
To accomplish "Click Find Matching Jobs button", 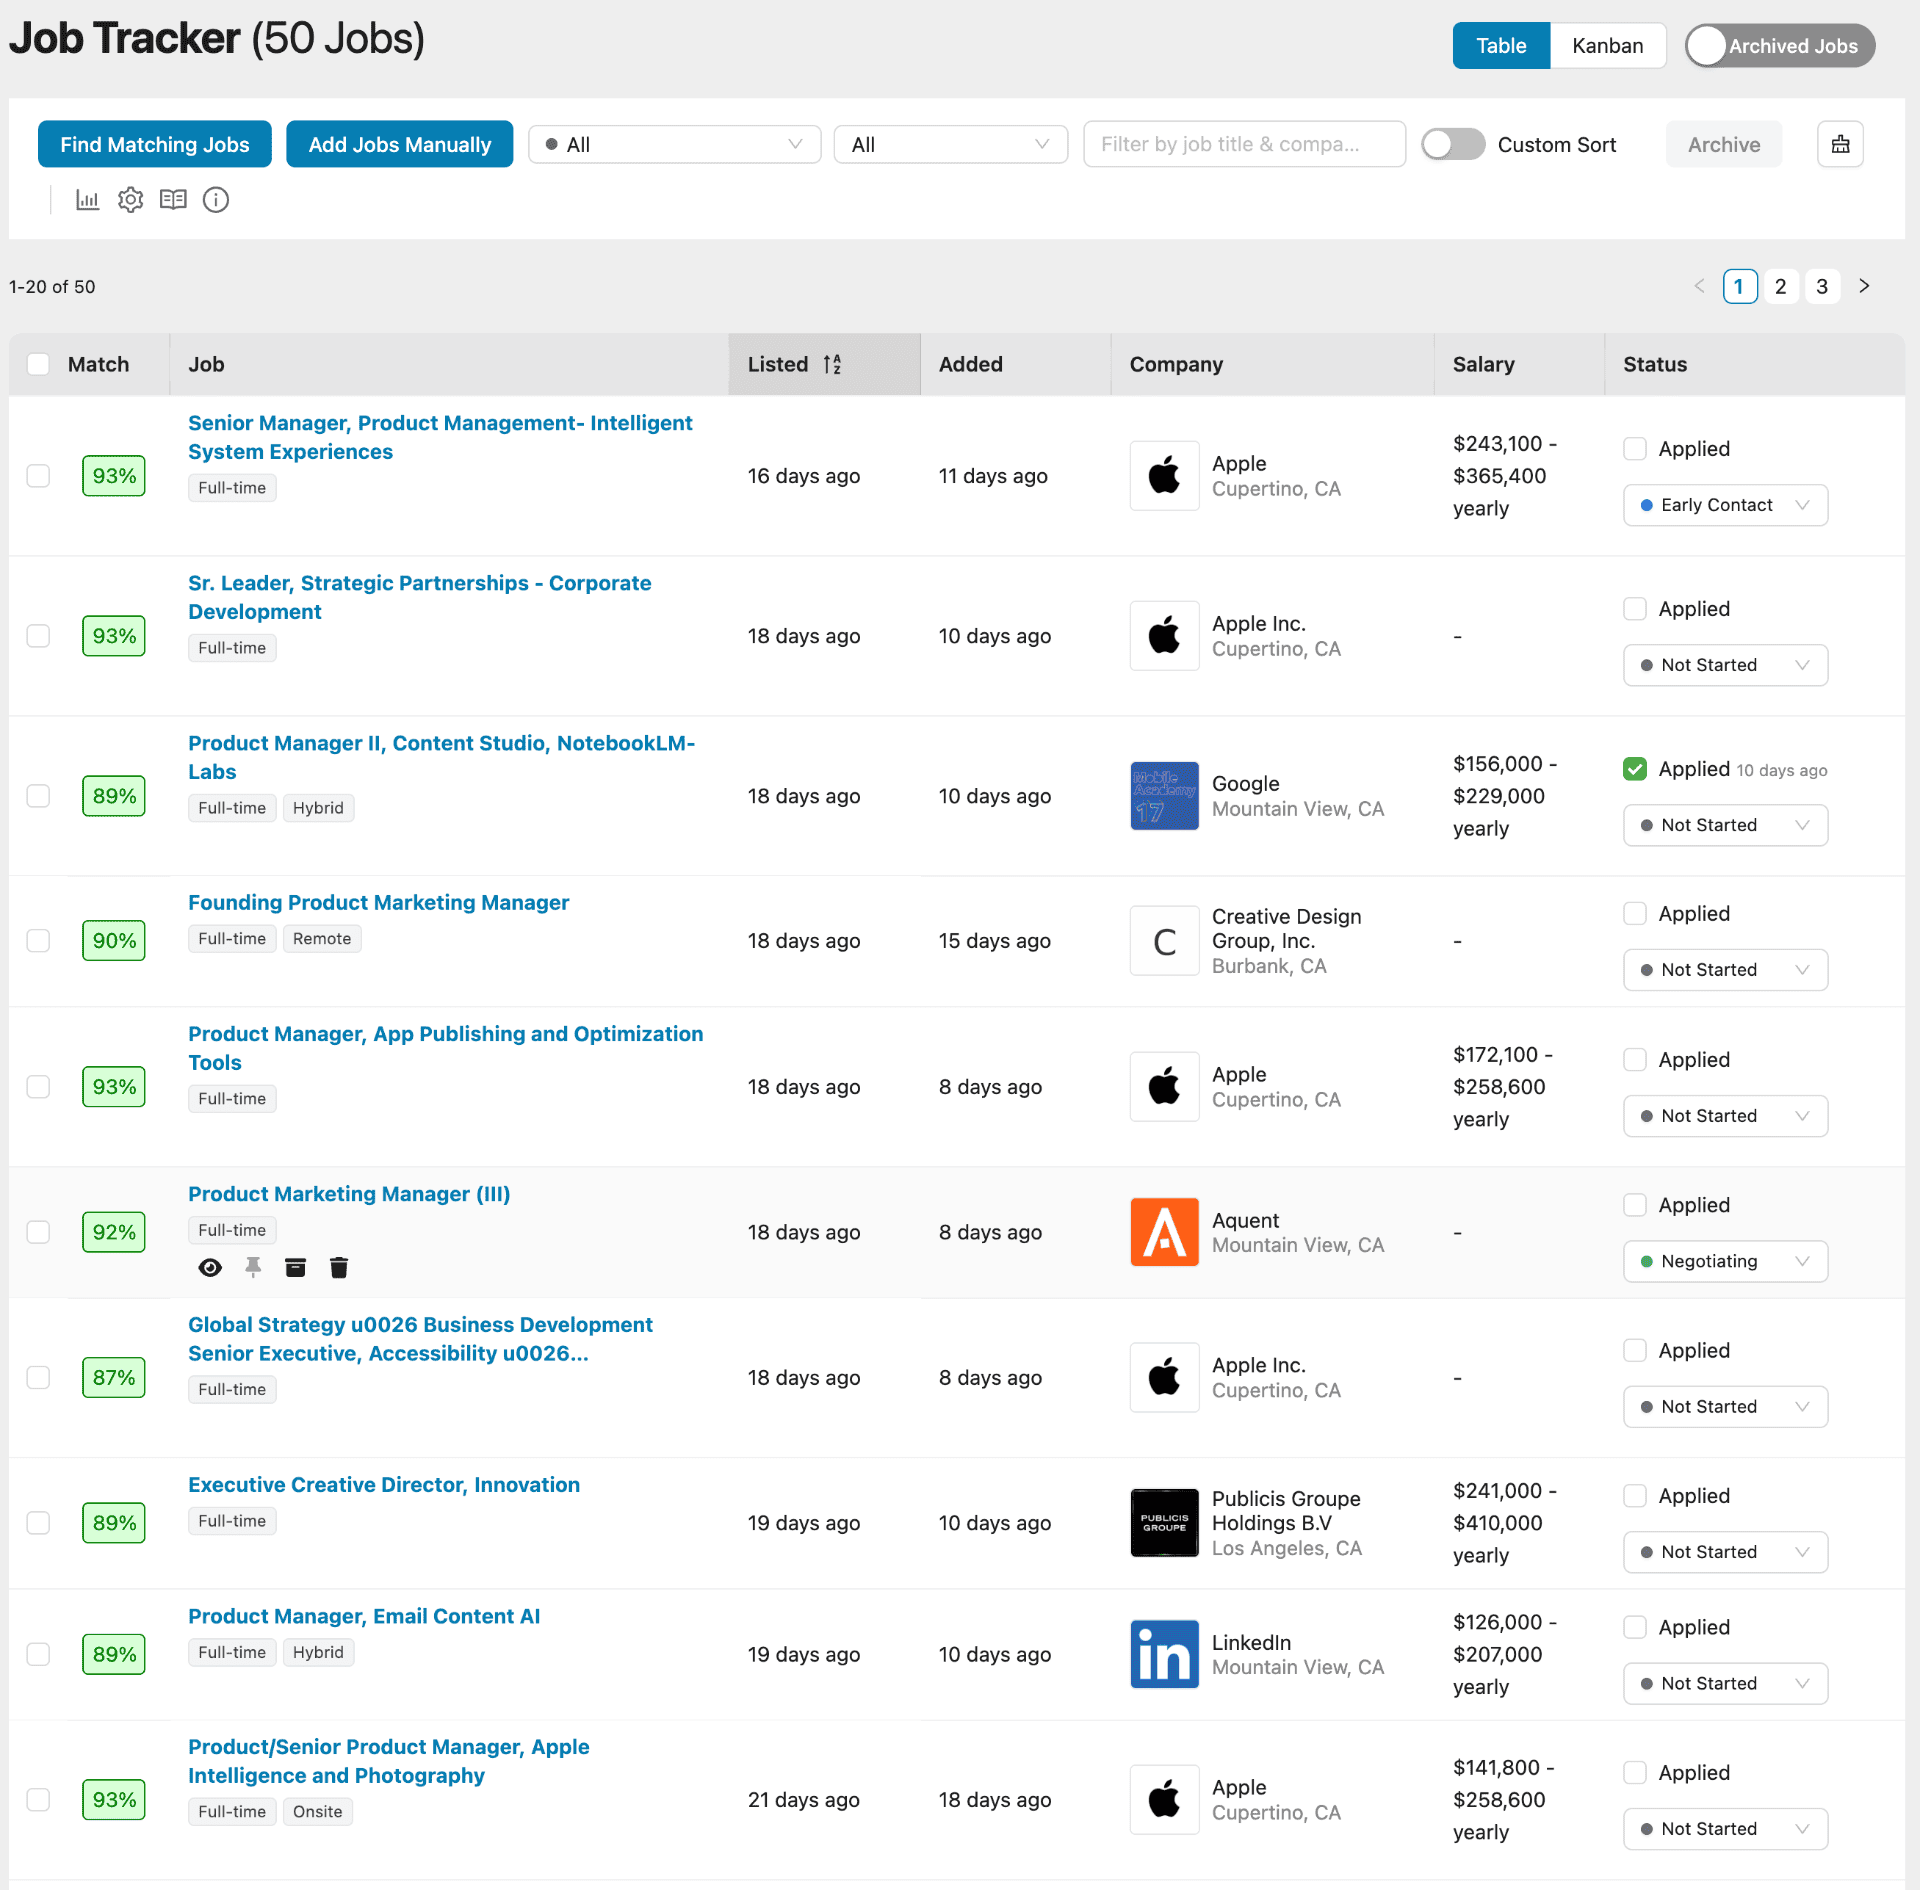I will coord(155,144).
